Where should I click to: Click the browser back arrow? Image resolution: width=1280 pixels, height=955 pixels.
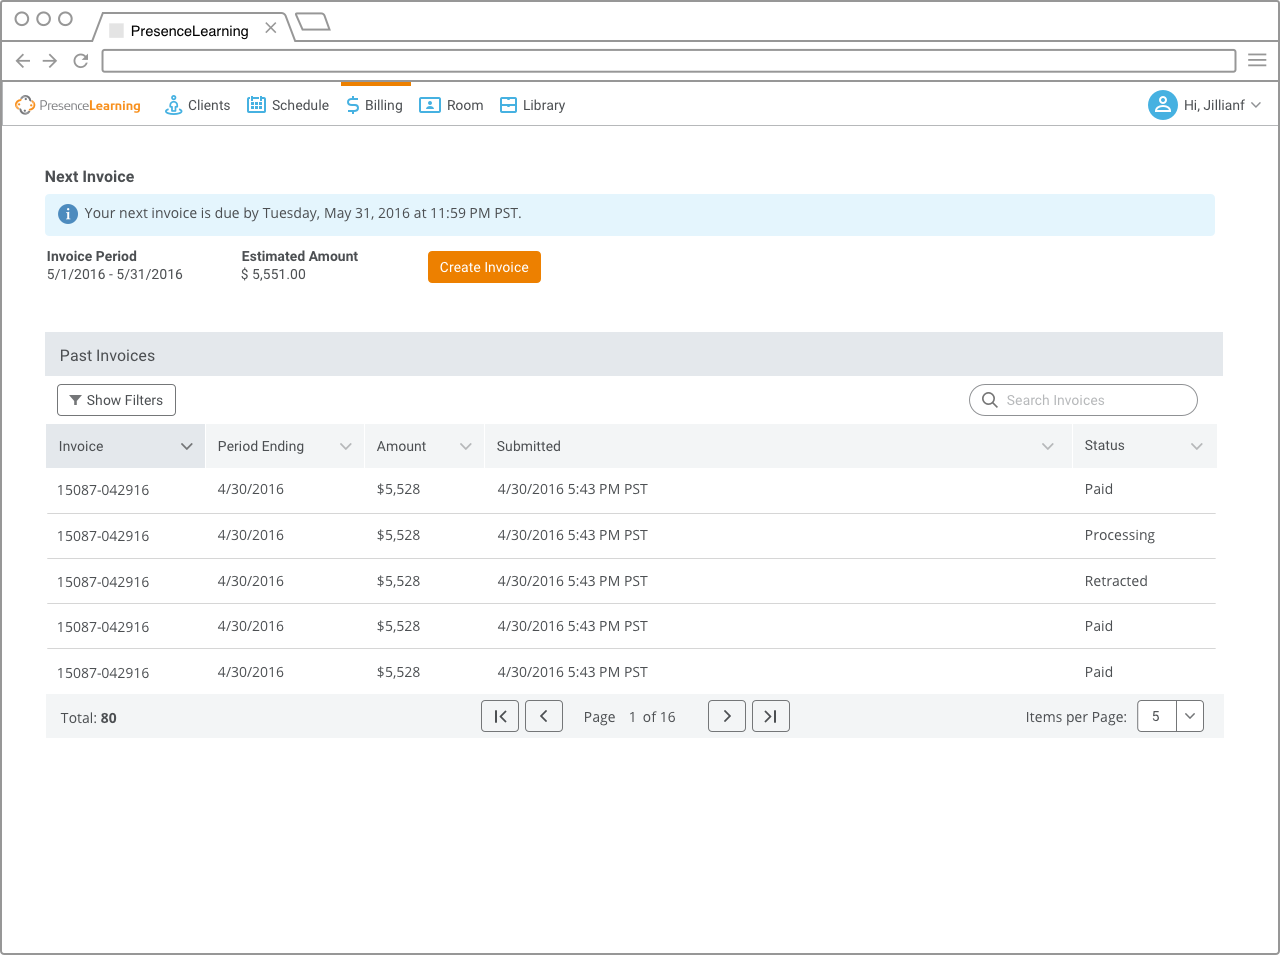click(23, 61)
